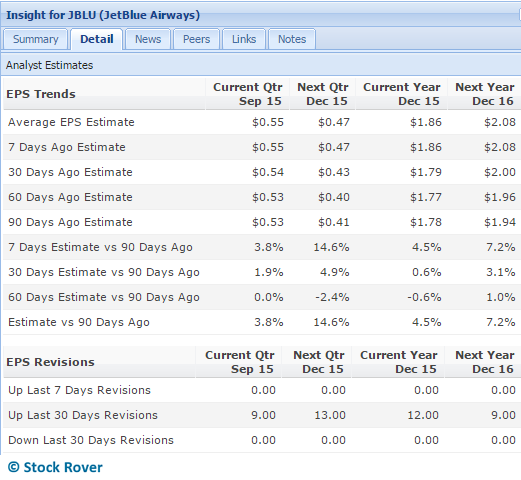Select the Average EPS Estimate row label
Screen dimensions: 521x480
(x=71, y=122)
